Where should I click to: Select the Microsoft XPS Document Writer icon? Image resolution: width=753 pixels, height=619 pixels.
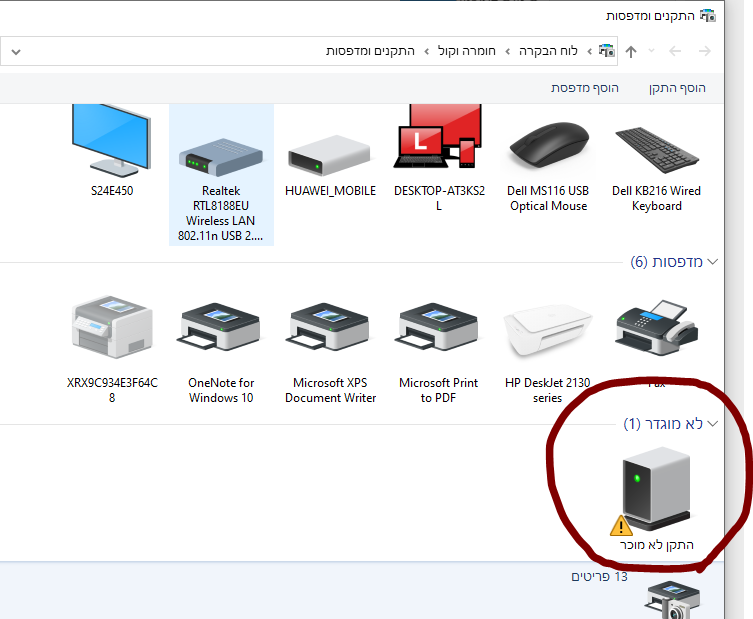click(x=329, y=327)
